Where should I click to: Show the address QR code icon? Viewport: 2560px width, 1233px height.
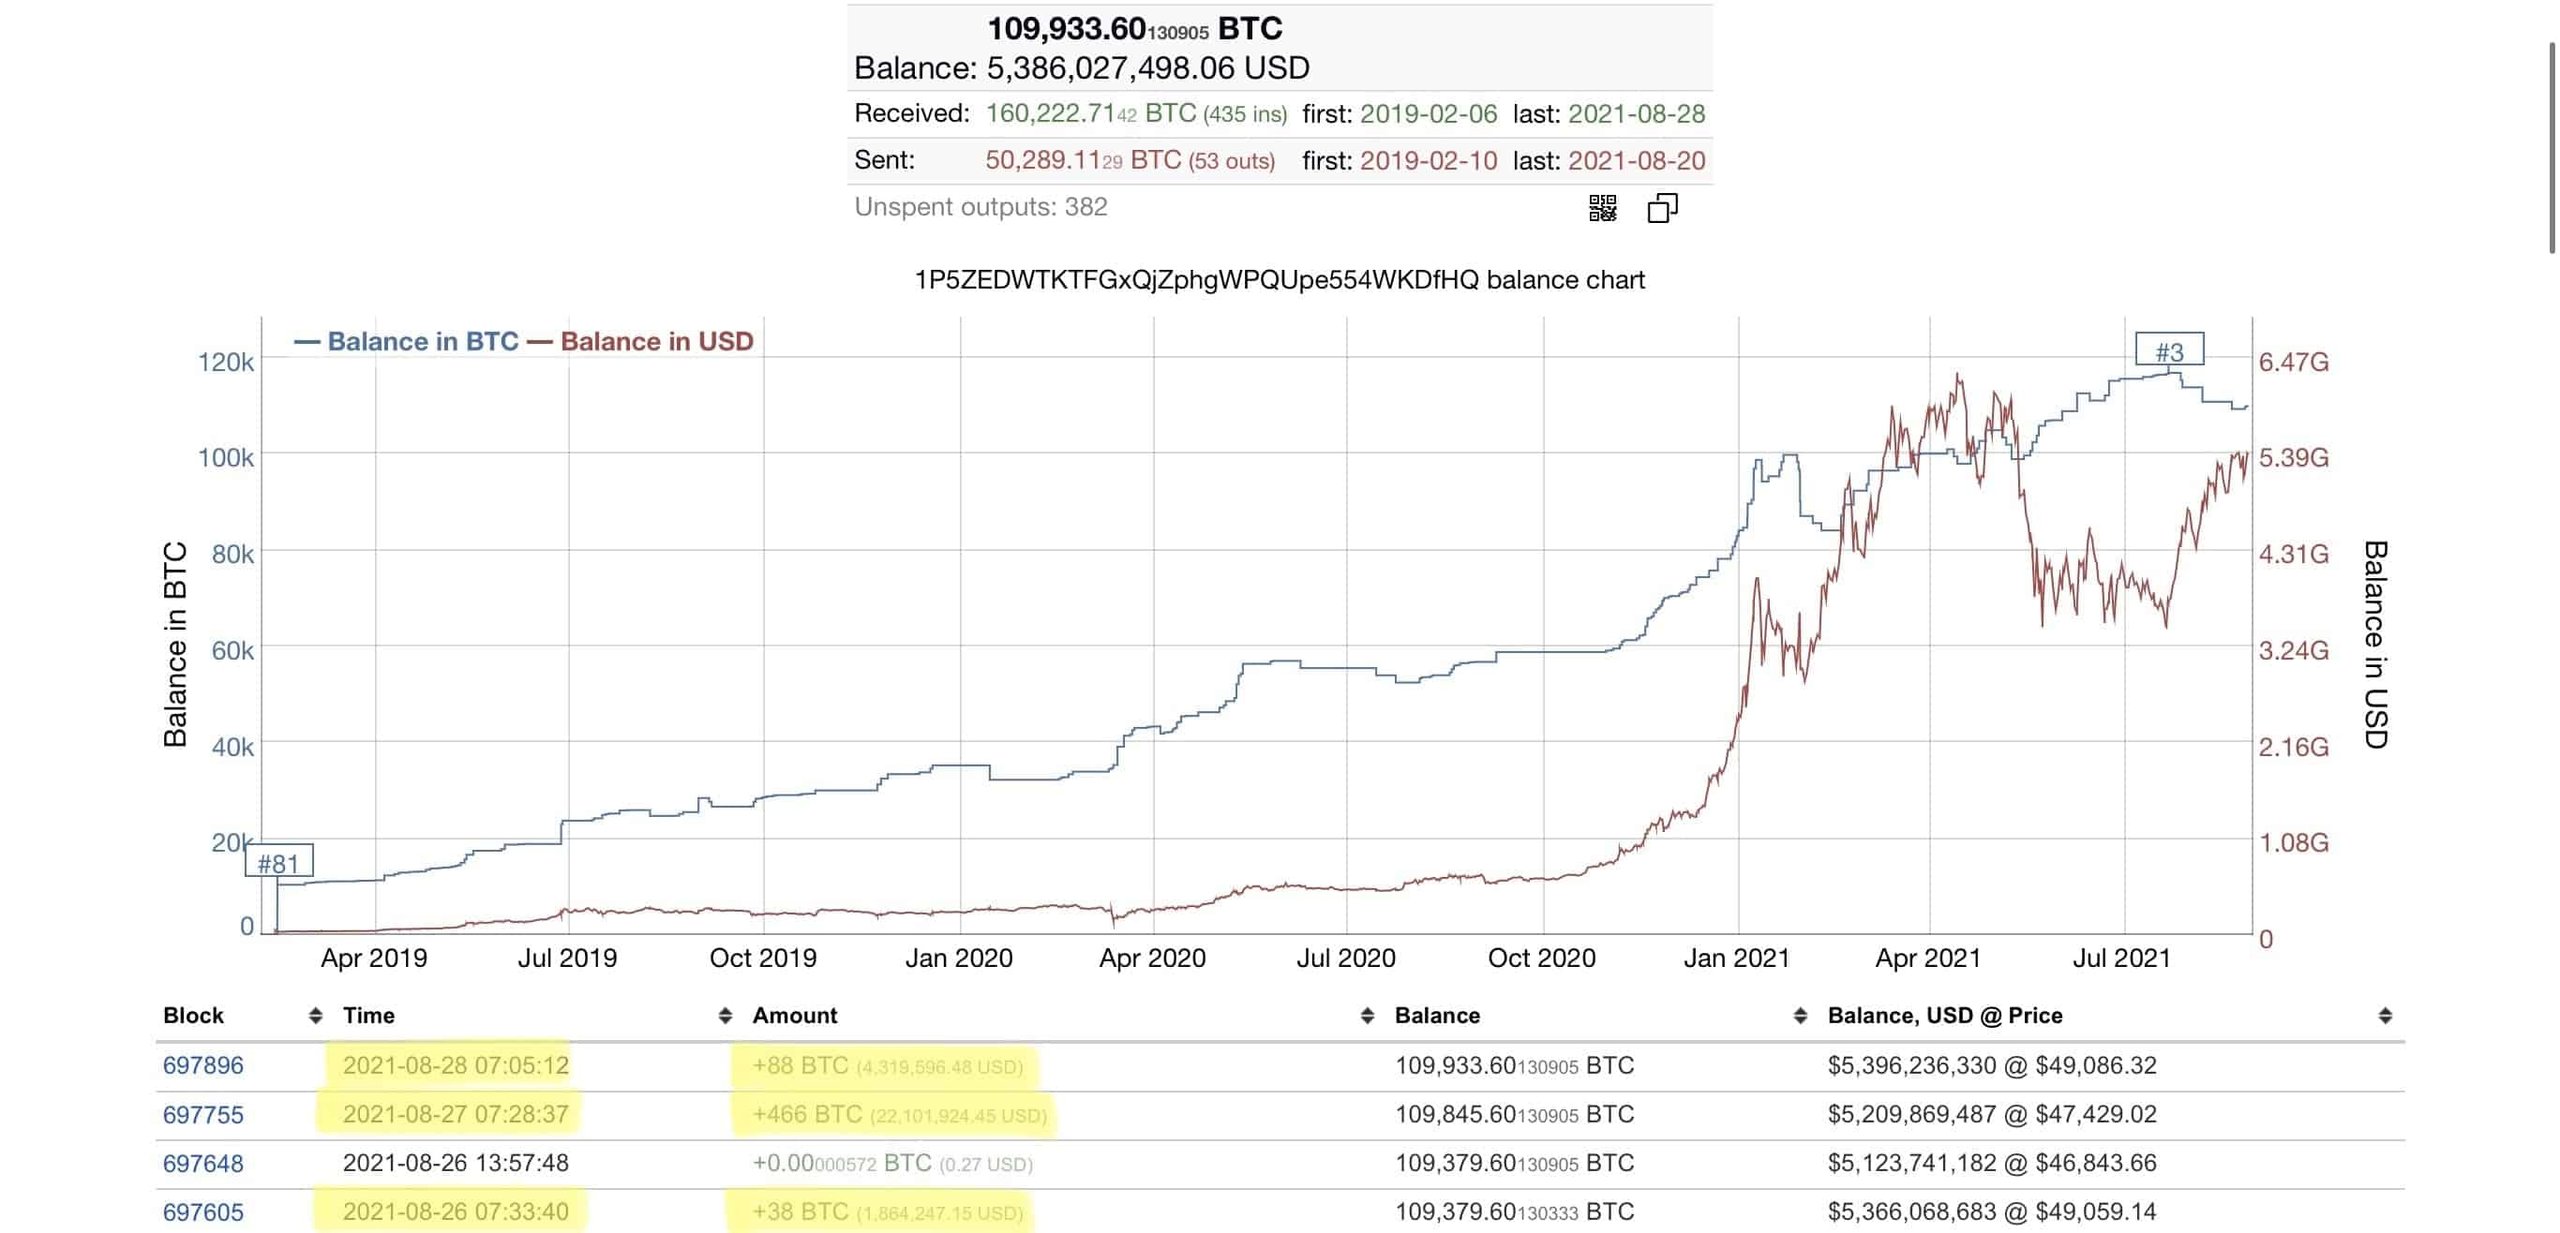tap(1602, 208)
